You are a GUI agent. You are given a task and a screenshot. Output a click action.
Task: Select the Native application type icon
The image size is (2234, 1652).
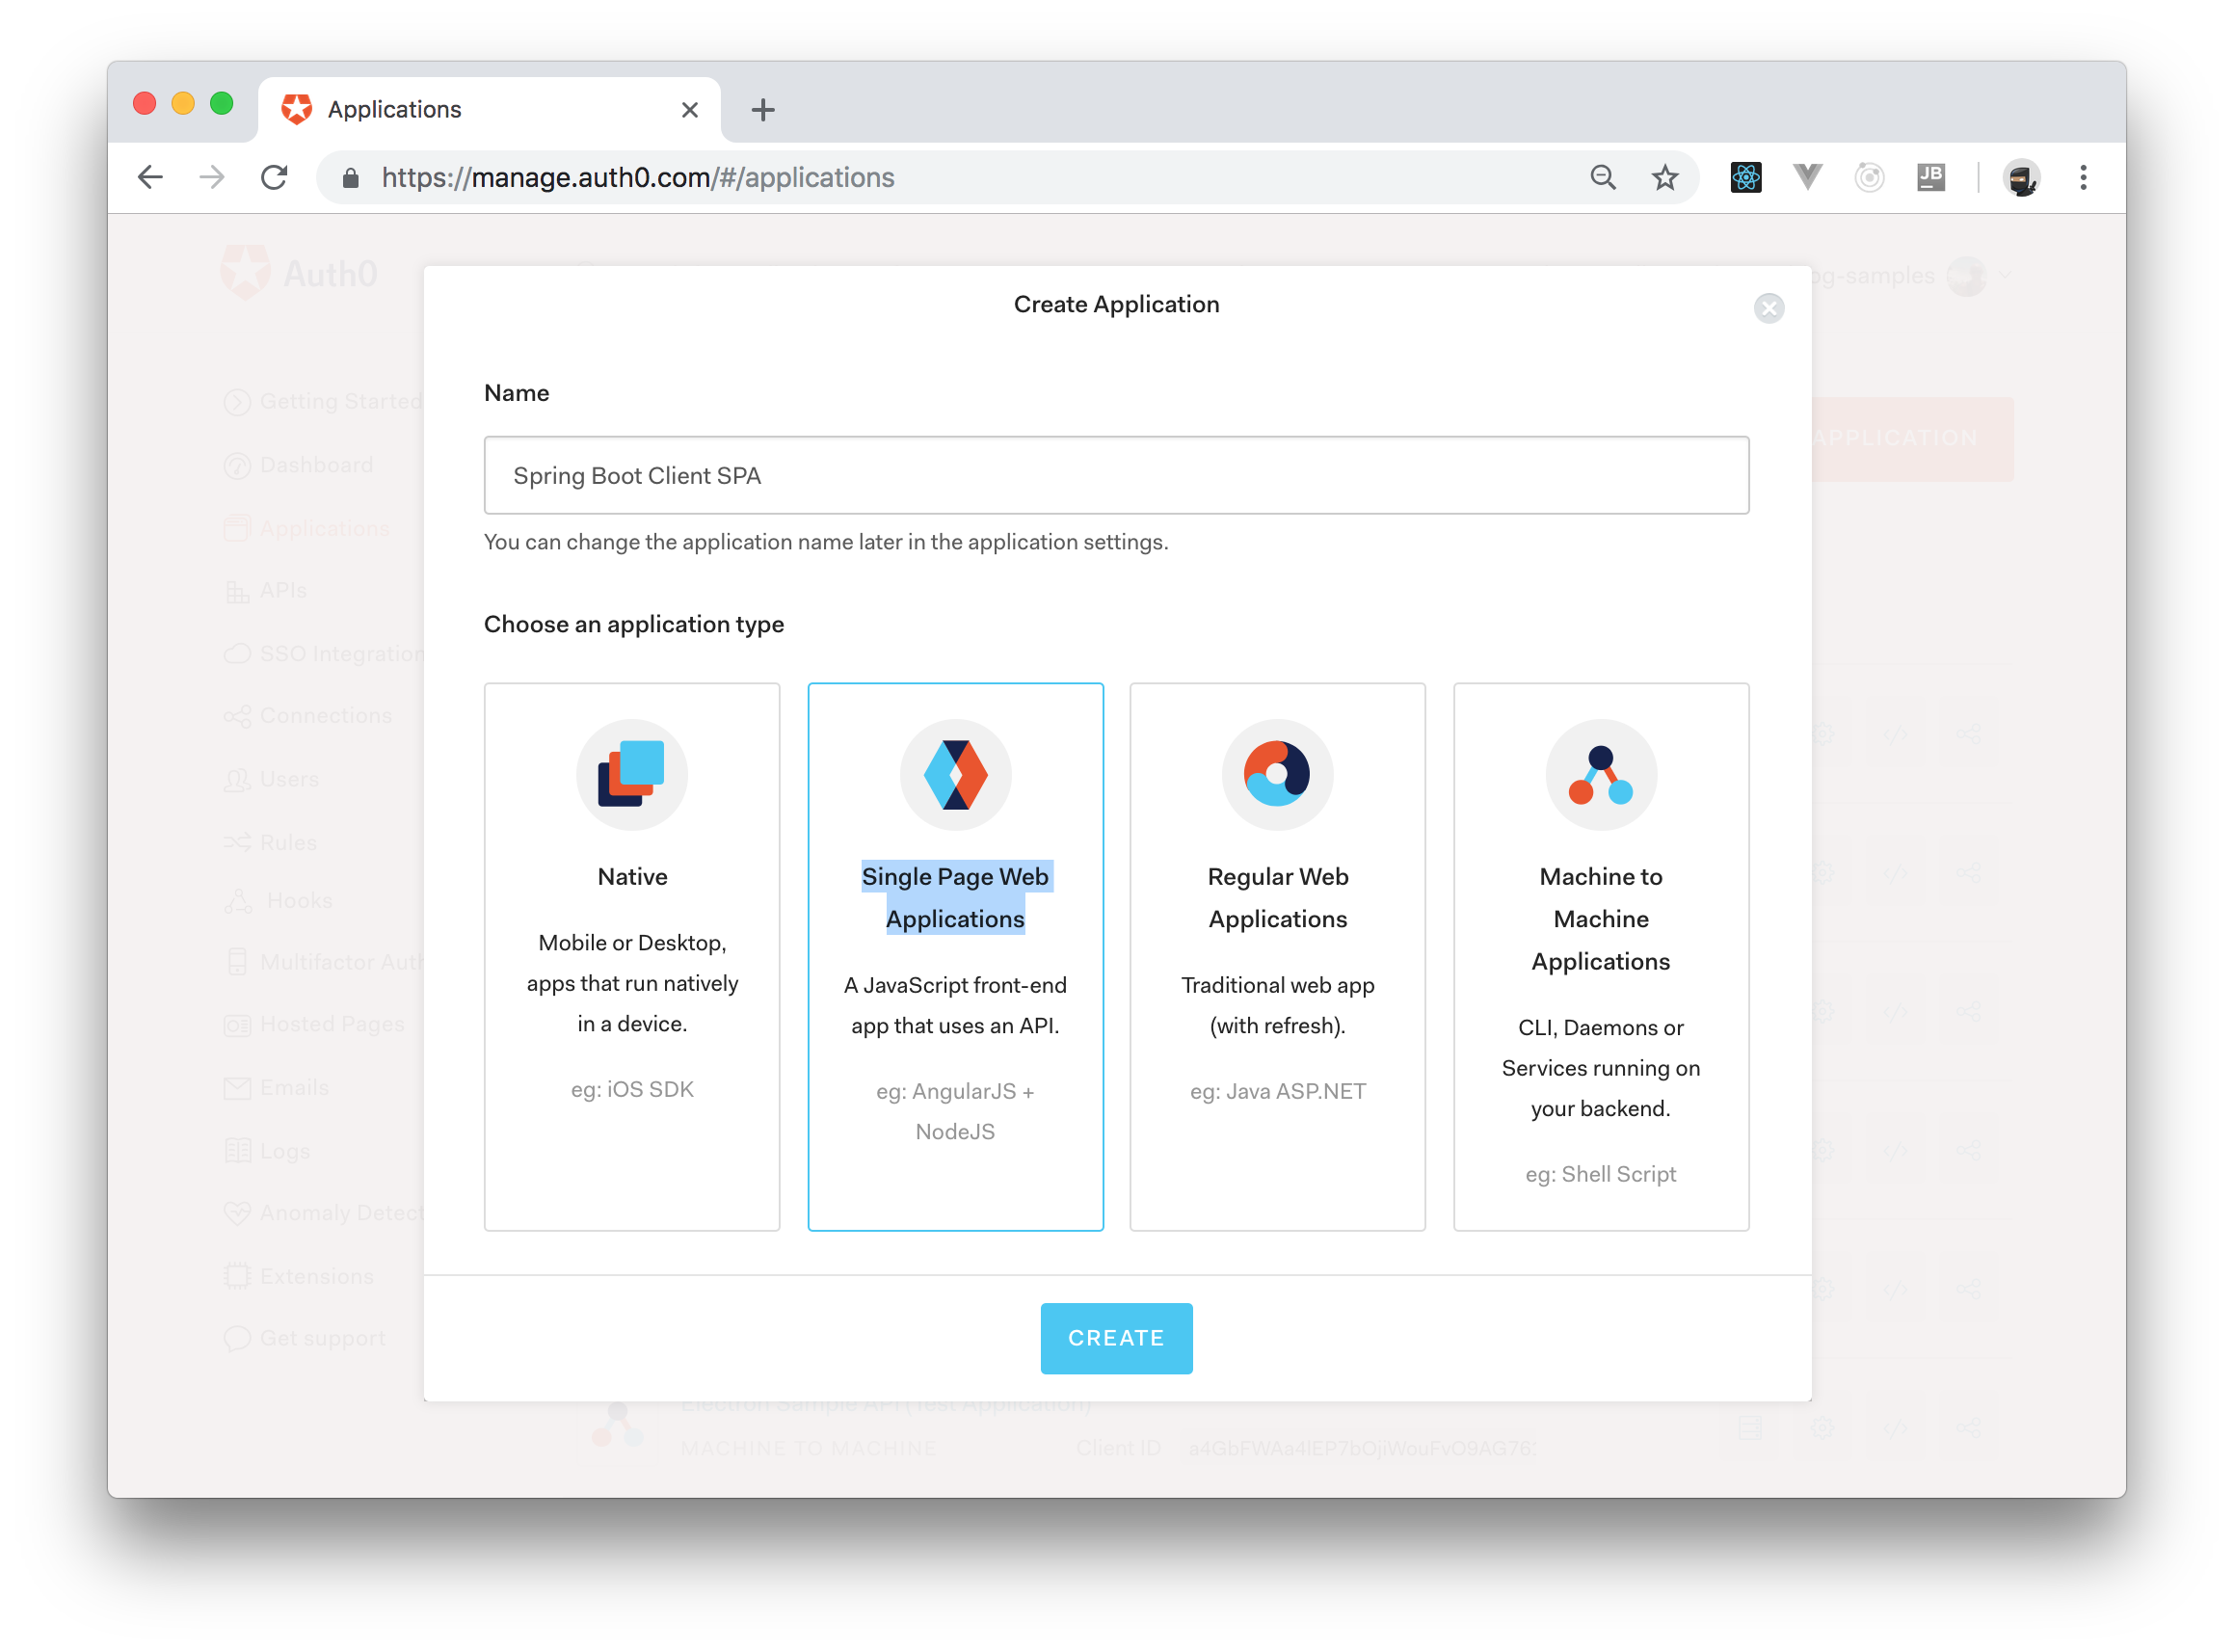click(632, 774)
